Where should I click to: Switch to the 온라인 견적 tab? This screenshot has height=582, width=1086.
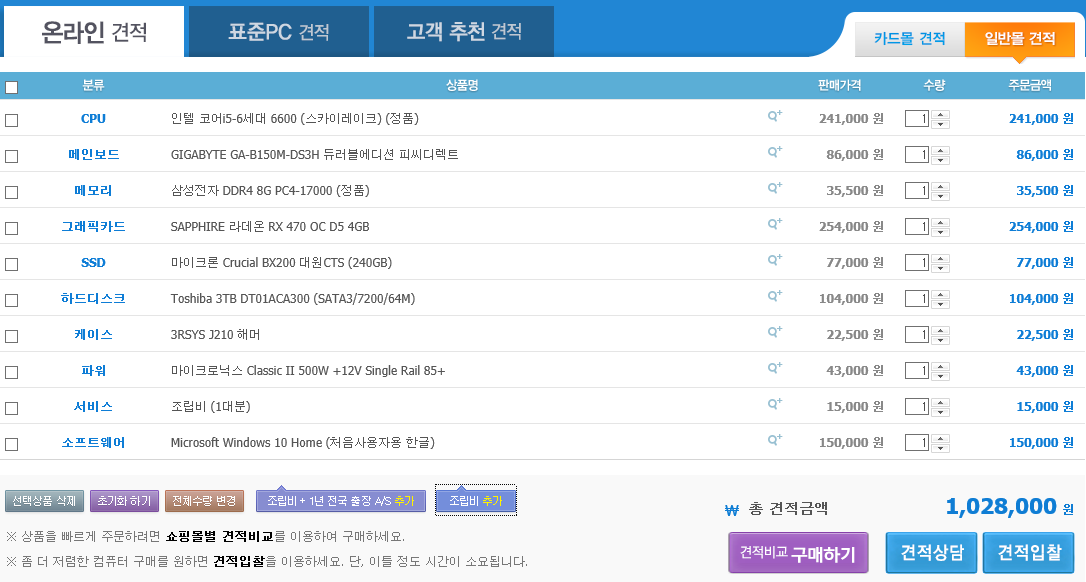94,31
